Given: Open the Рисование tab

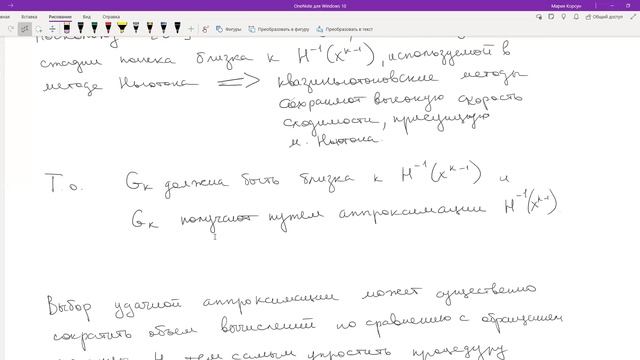Looking at the screenshot, I should click(60, 17).
